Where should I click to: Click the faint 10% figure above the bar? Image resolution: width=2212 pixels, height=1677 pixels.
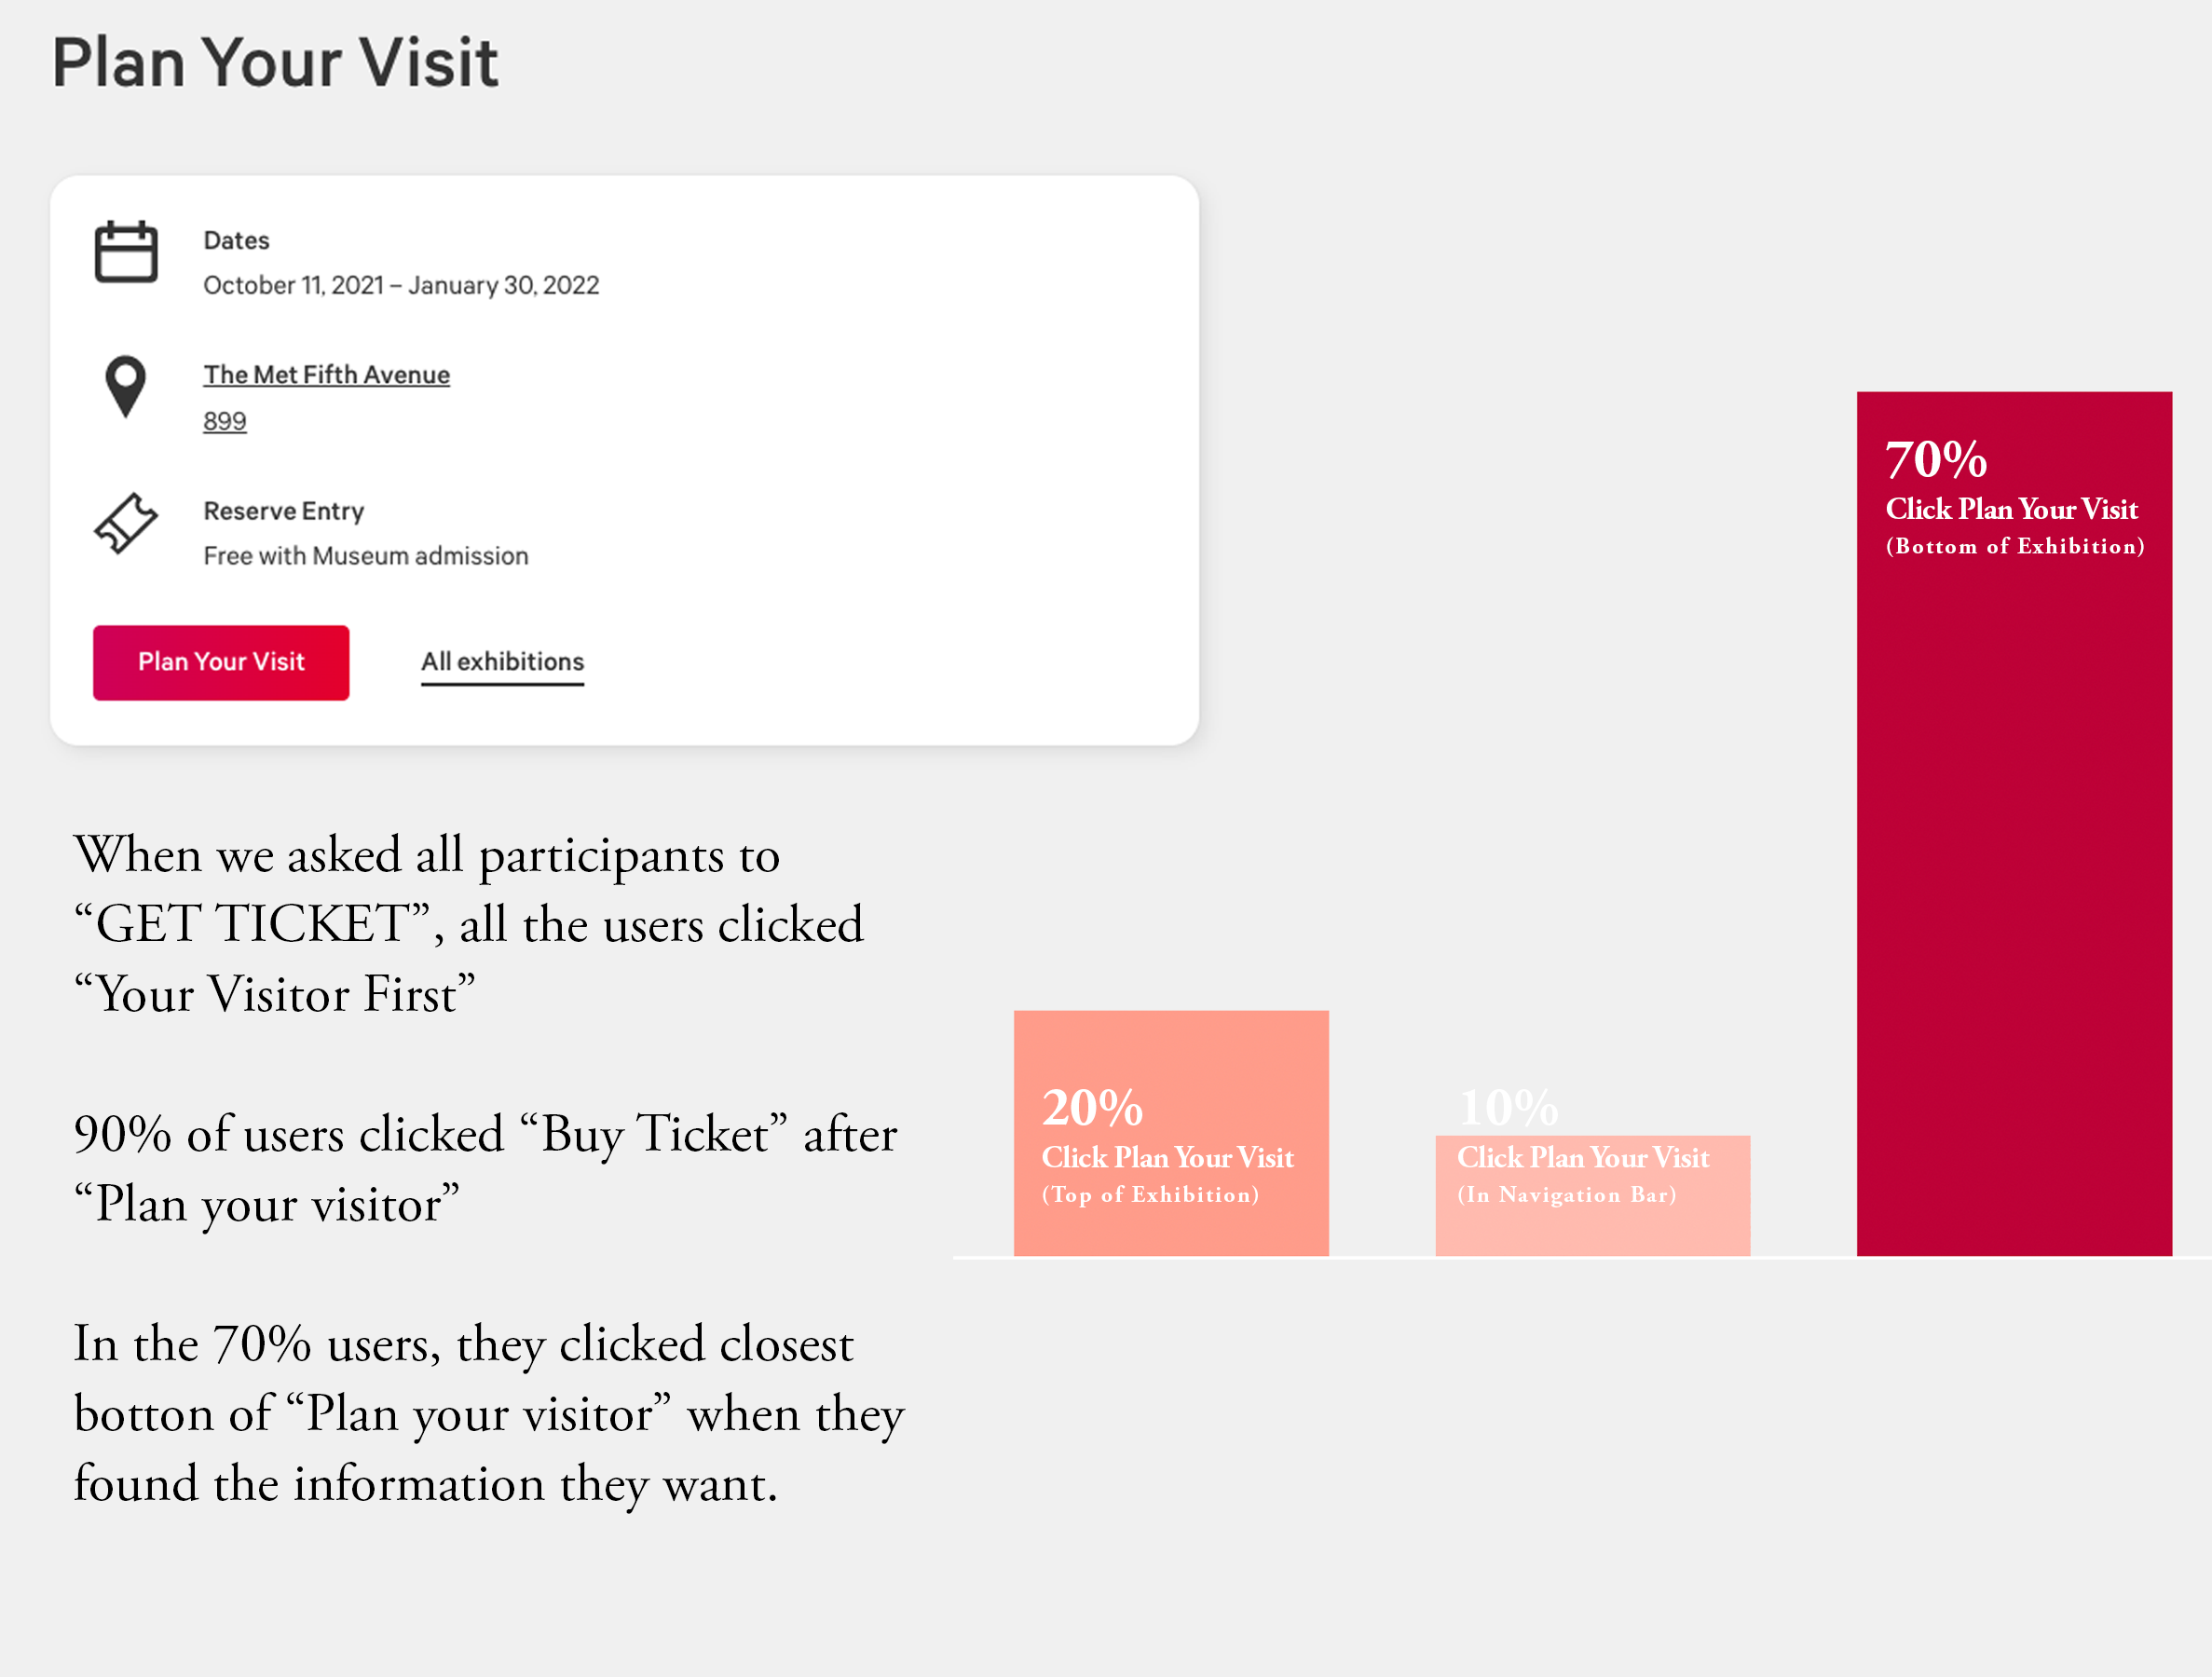(x=1508, y=1108)
